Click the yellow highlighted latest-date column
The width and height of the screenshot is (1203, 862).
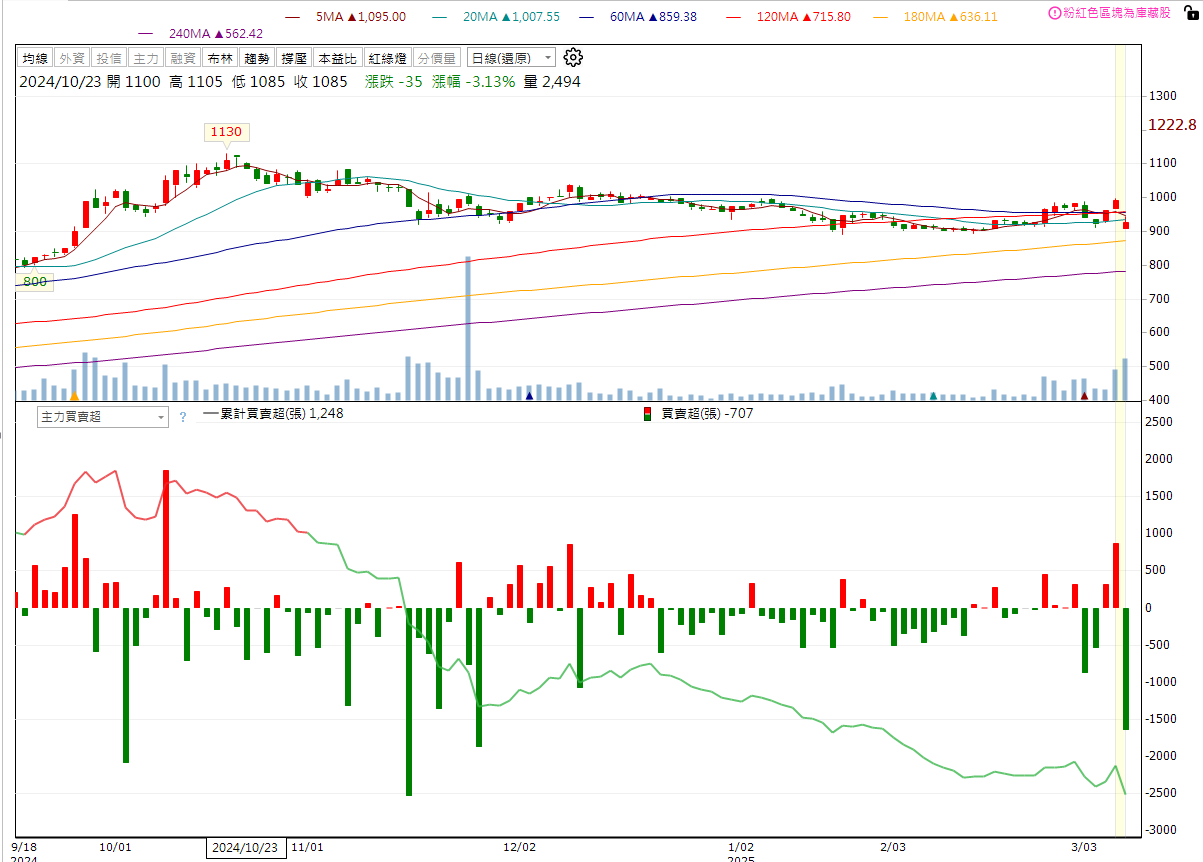click(x=1121, y=440)
